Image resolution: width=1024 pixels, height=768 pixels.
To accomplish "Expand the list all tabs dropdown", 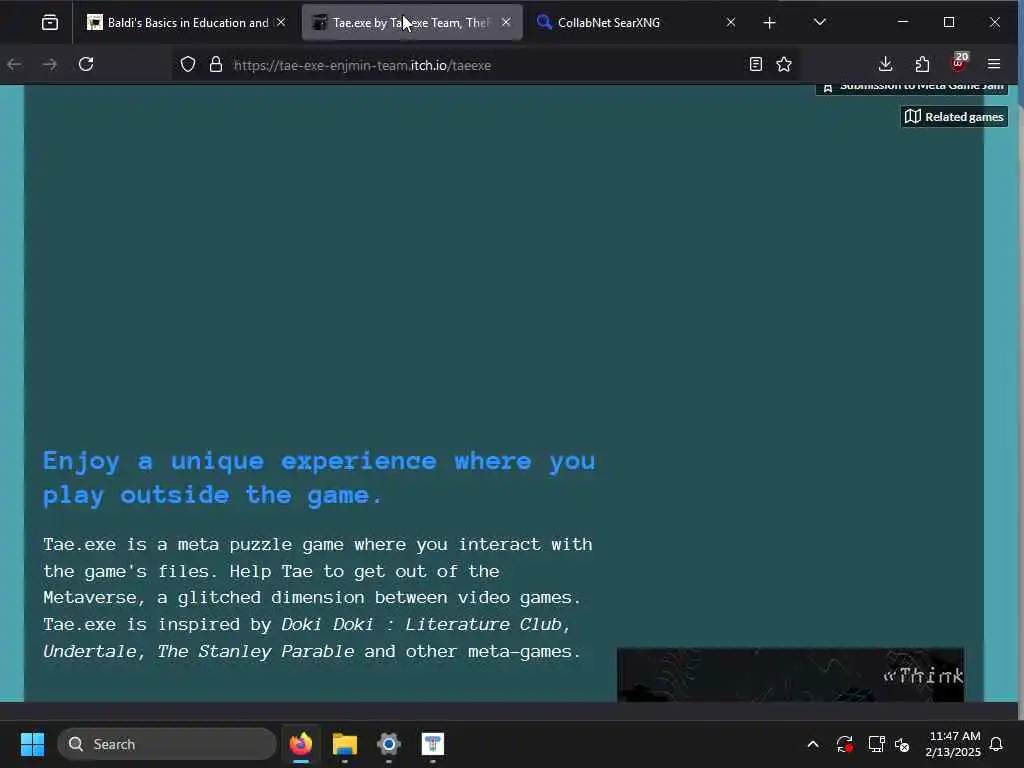I will point(820,22).
